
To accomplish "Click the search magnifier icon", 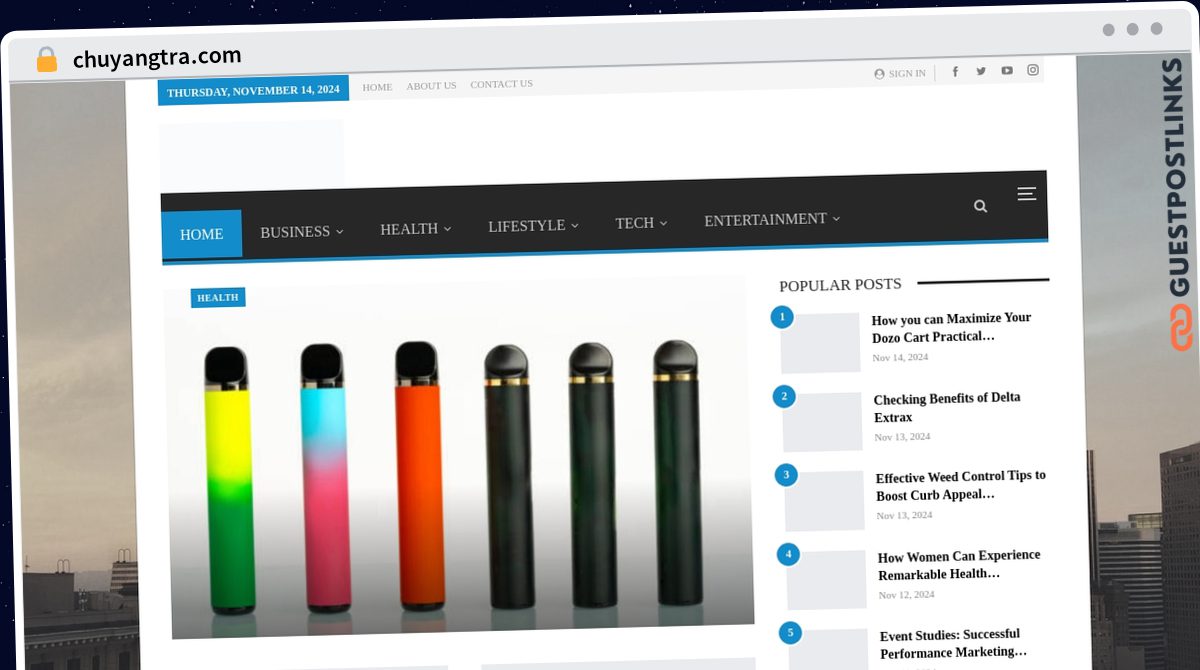I will pyautogui.click(x=980, y=206).
